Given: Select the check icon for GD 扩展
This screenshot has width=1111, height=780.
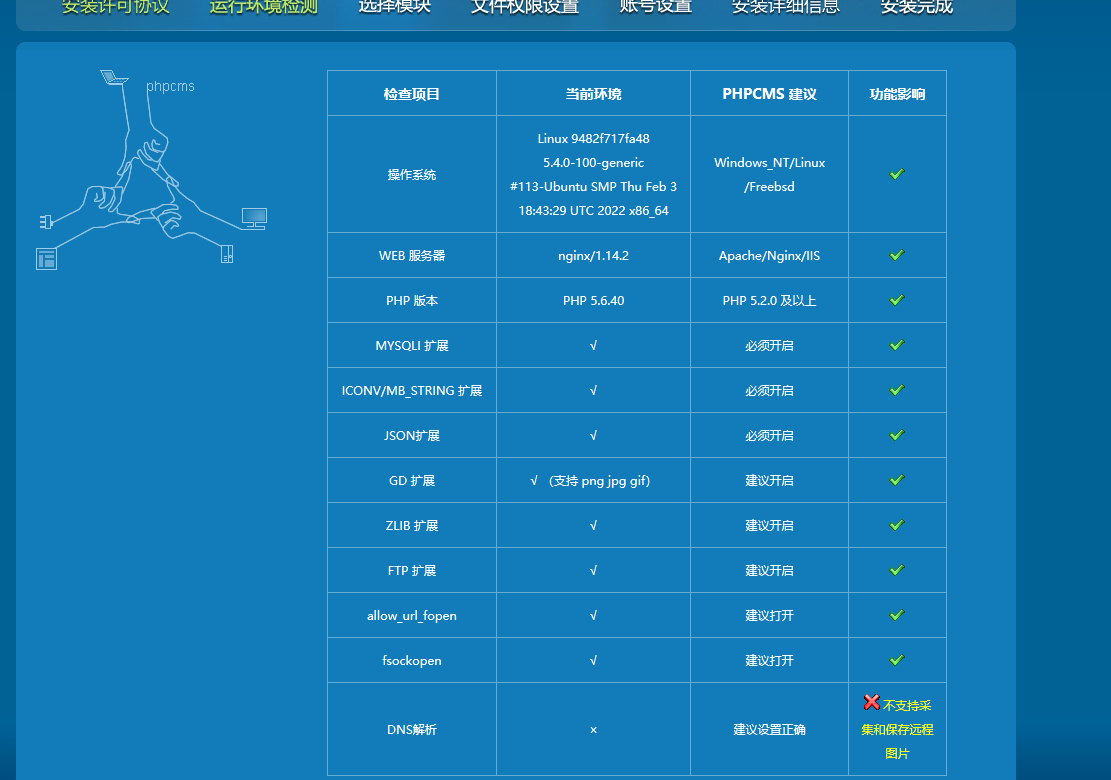Looking at the screenshot, I should tap(897, 479).
